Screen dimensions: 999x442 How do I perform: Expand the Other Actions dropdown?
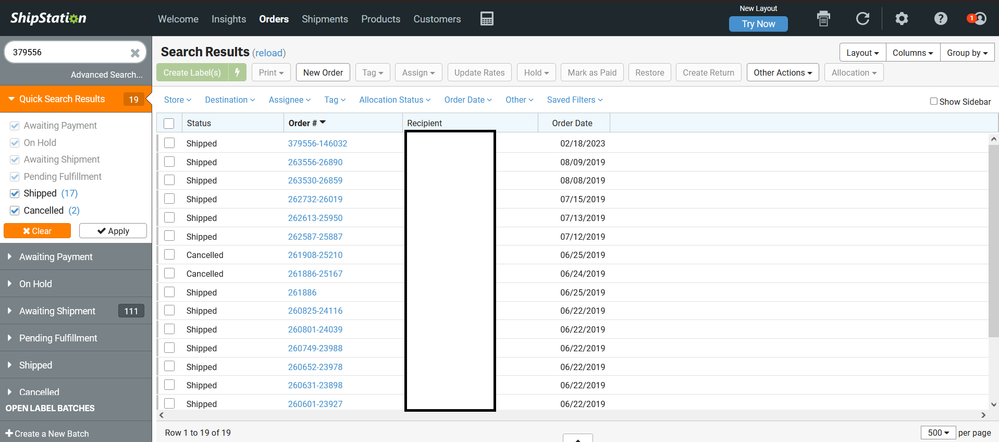click(783, 73)
